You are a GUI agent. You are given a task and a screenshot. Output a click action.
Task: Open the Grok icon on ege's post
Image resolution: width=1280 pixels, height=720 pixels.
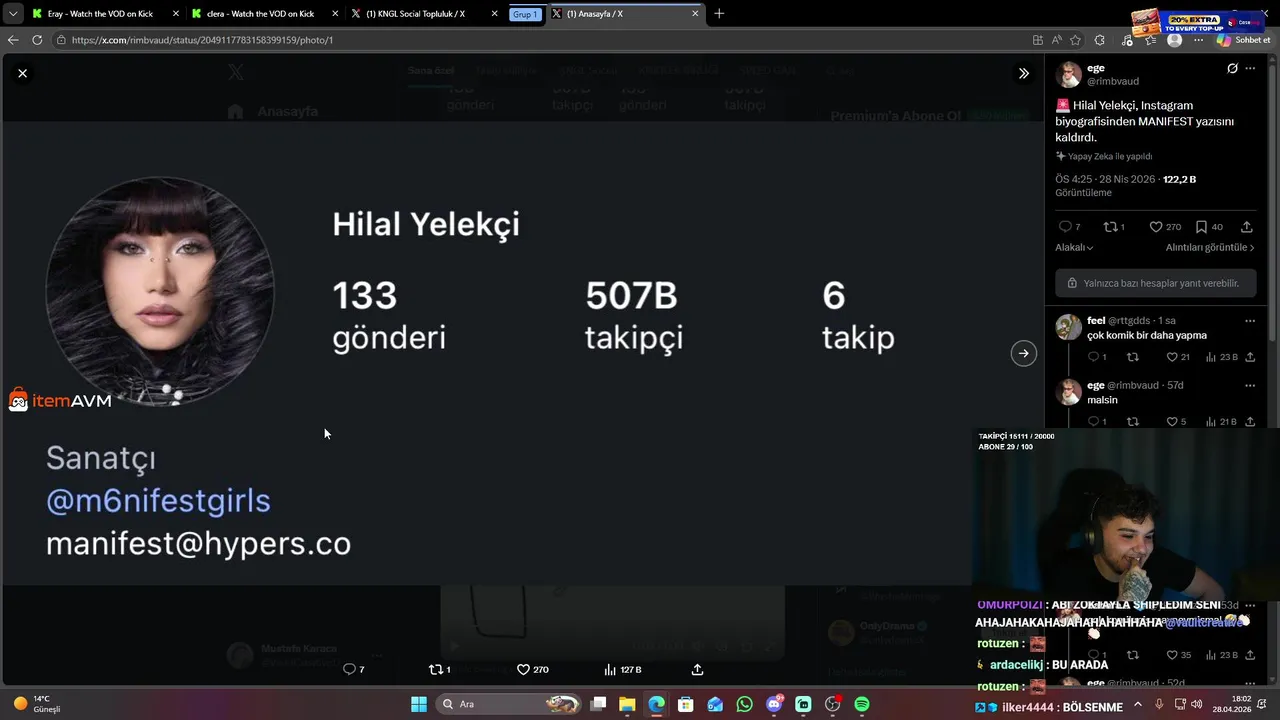1232,69
